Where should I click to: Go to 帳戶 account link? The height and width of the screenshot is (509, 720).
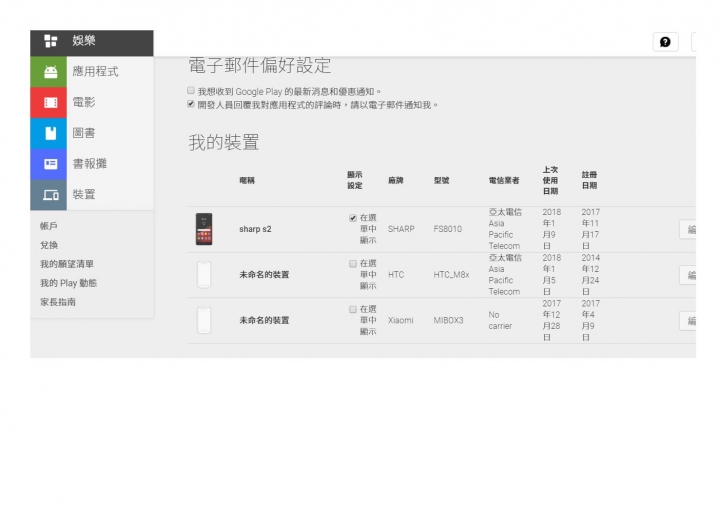pos(49,226)
